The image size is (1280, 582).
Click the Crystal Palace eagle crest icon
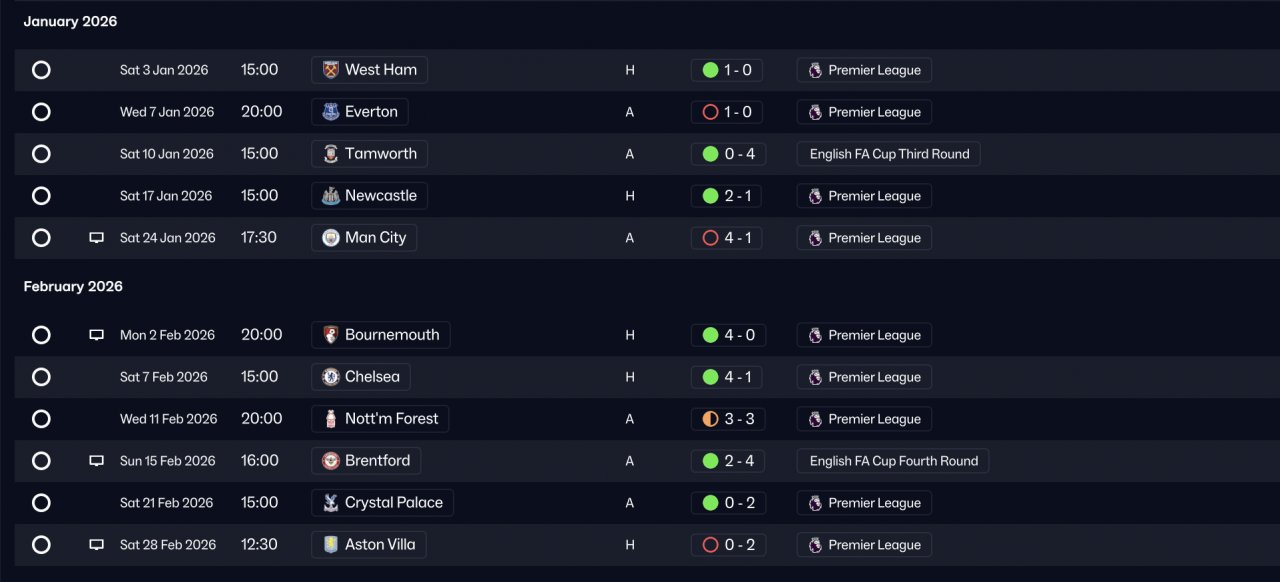[x=331, y=503]
